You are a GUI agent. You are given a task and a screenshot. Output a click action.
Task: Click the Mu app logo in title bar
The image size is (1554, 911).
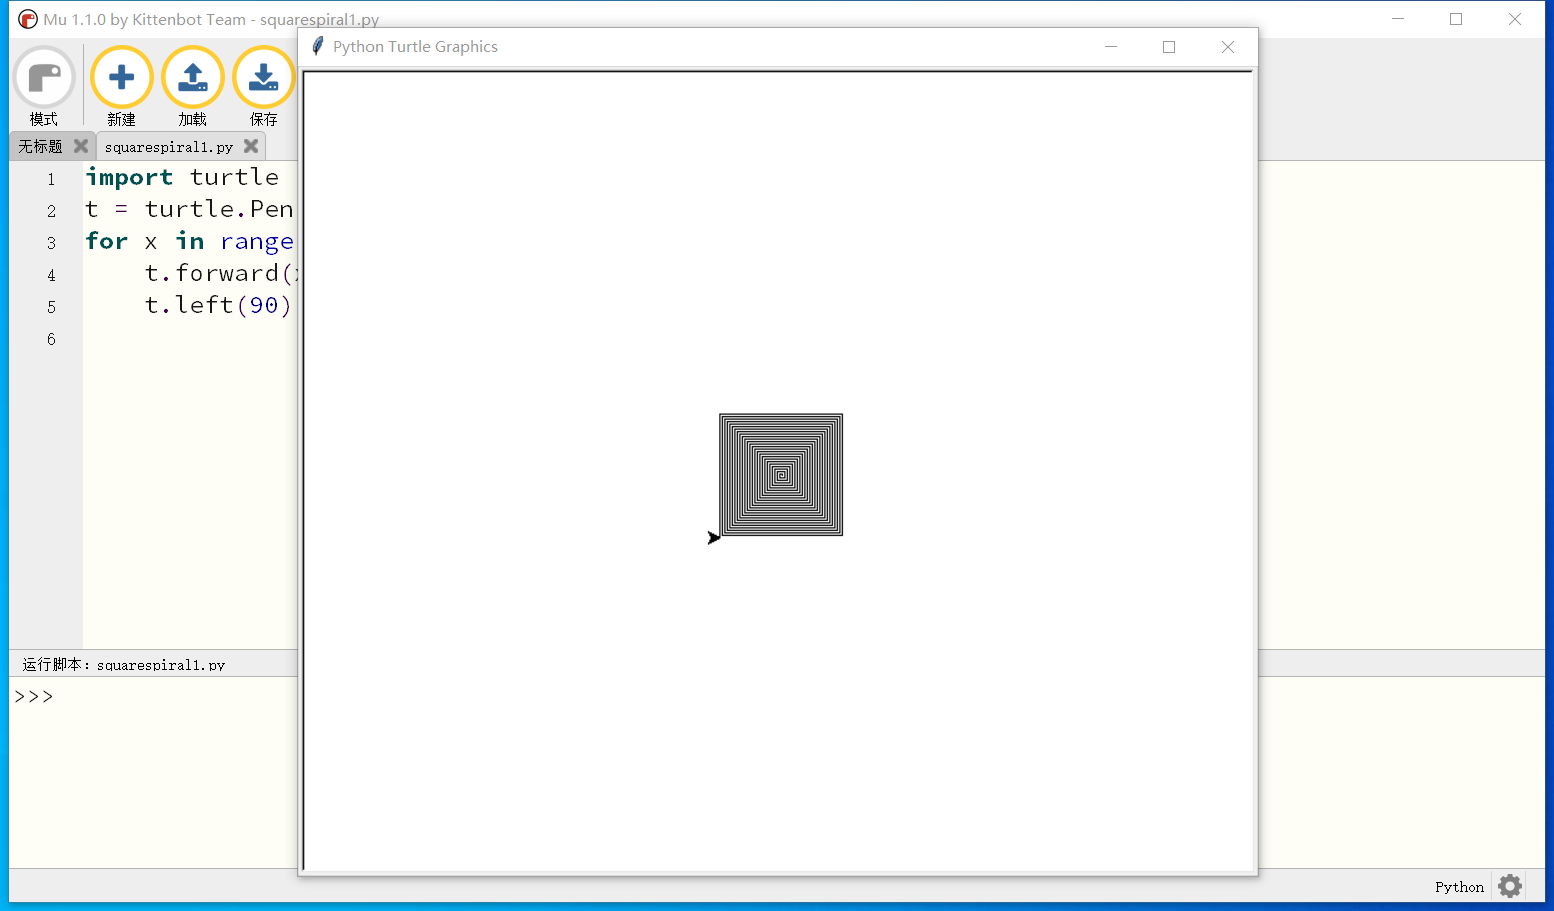coord(28,19)
